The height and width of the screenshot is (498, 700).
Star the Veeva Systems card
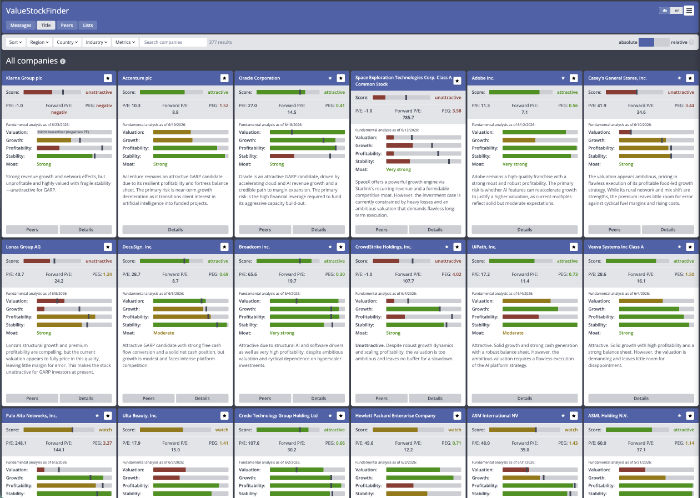[x=690, y=247]
